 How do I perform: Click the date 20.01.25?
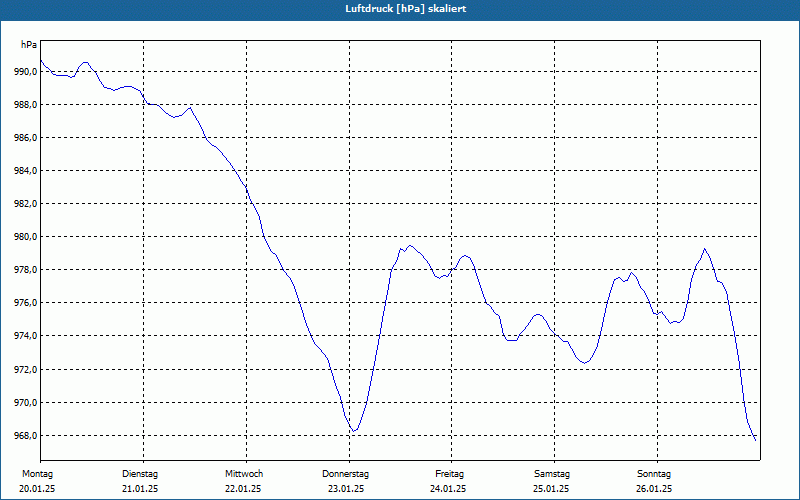click(37, 489)
